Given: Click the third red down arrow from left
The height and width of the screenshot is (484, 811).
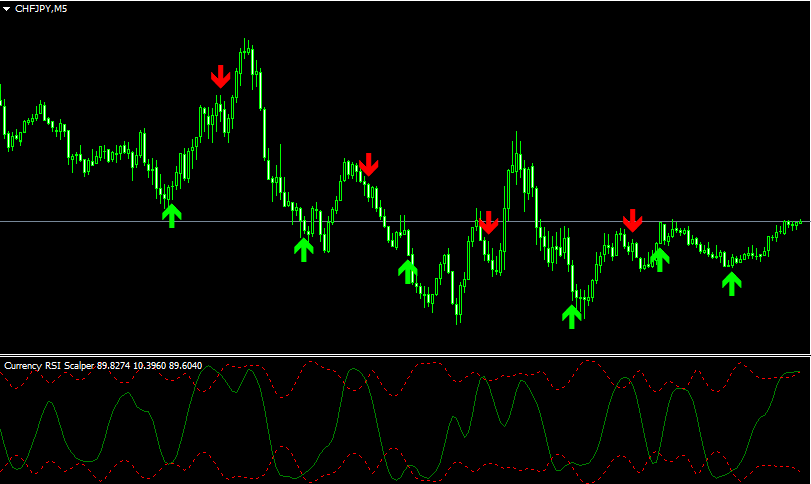Looking at the screenshot, I should point(488,222).
